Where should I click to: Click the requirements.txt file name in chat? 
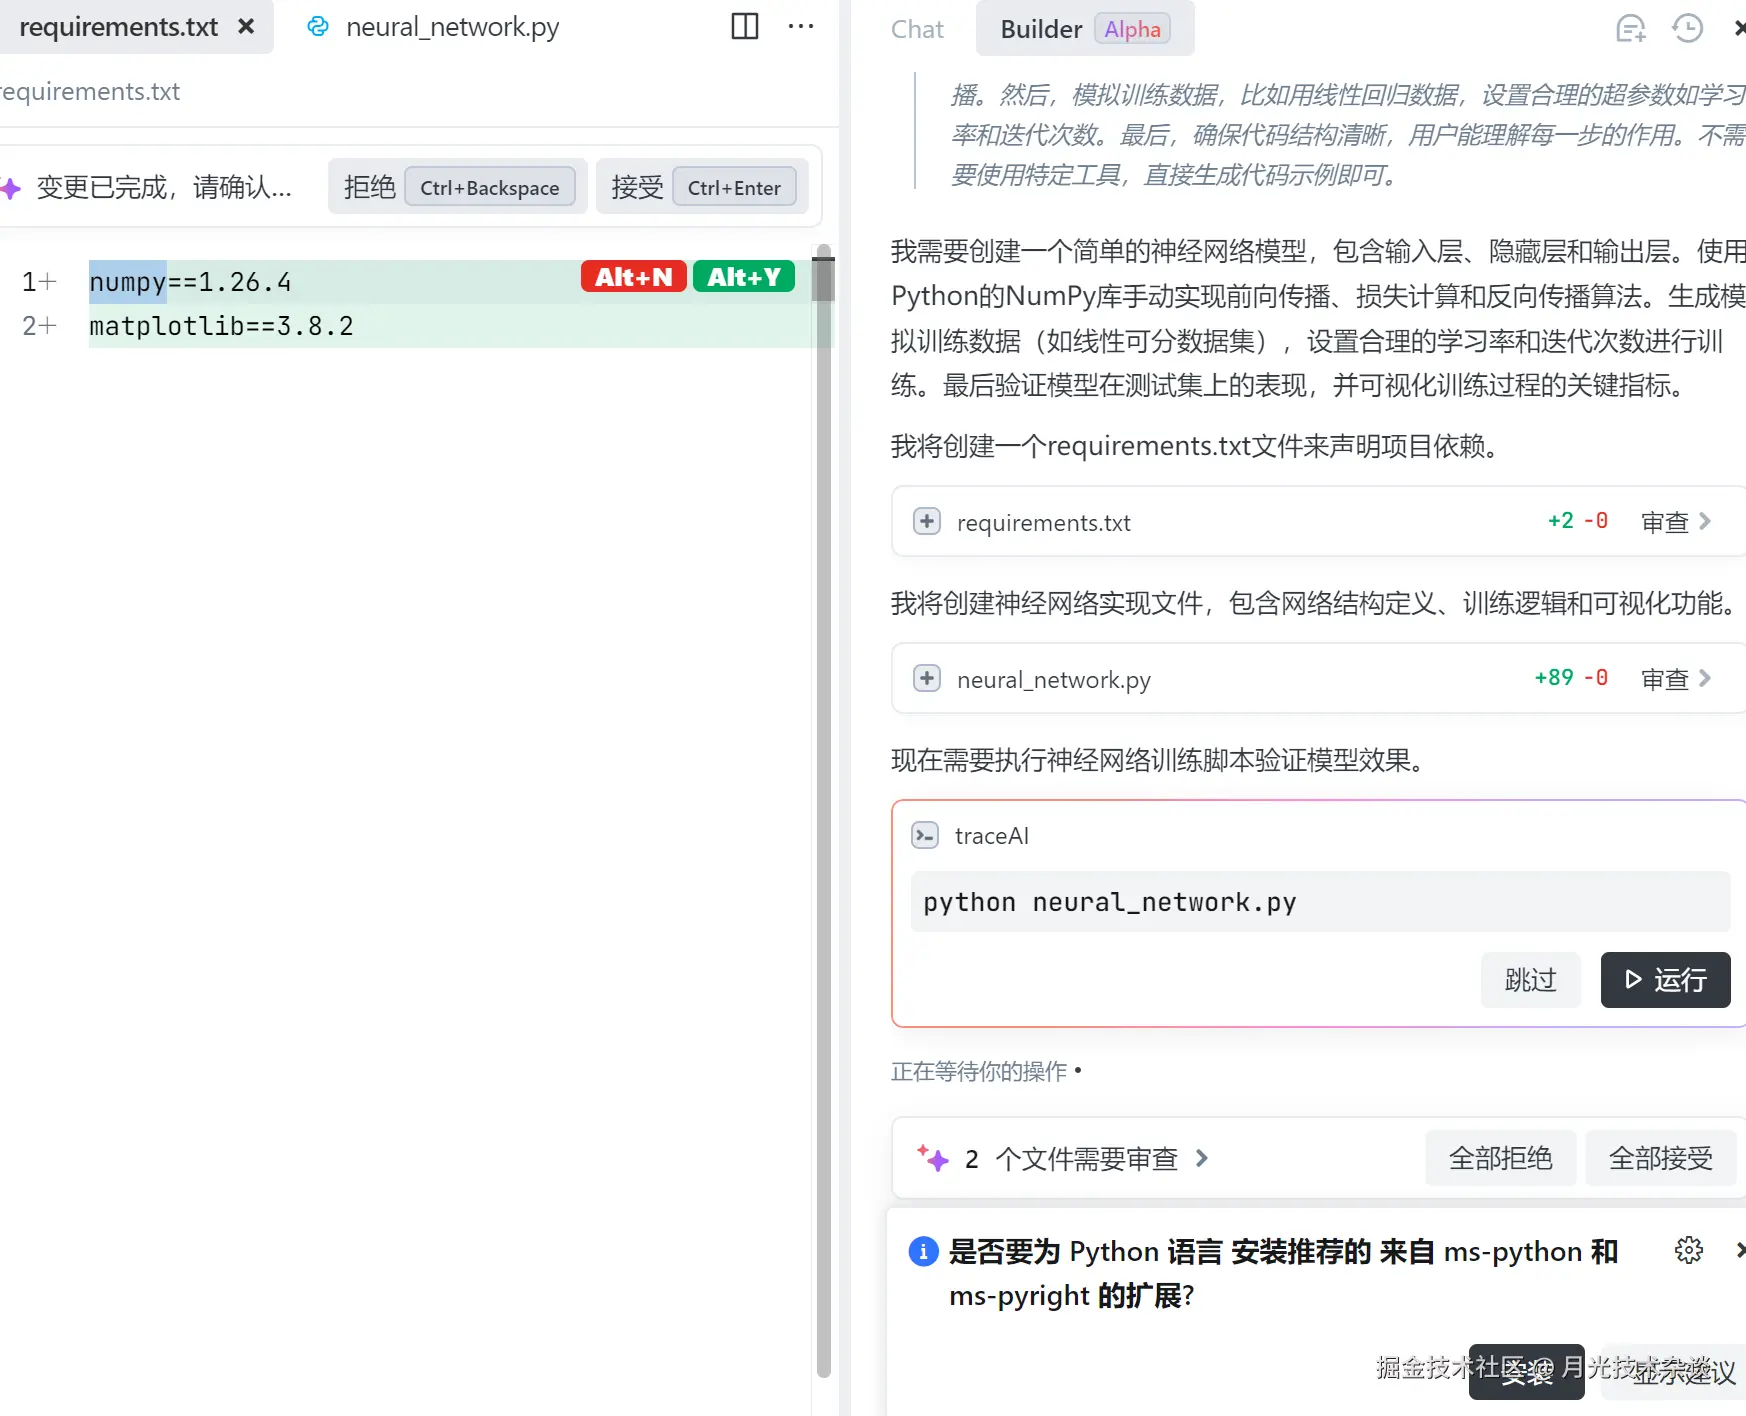[x=1044, y=523]
